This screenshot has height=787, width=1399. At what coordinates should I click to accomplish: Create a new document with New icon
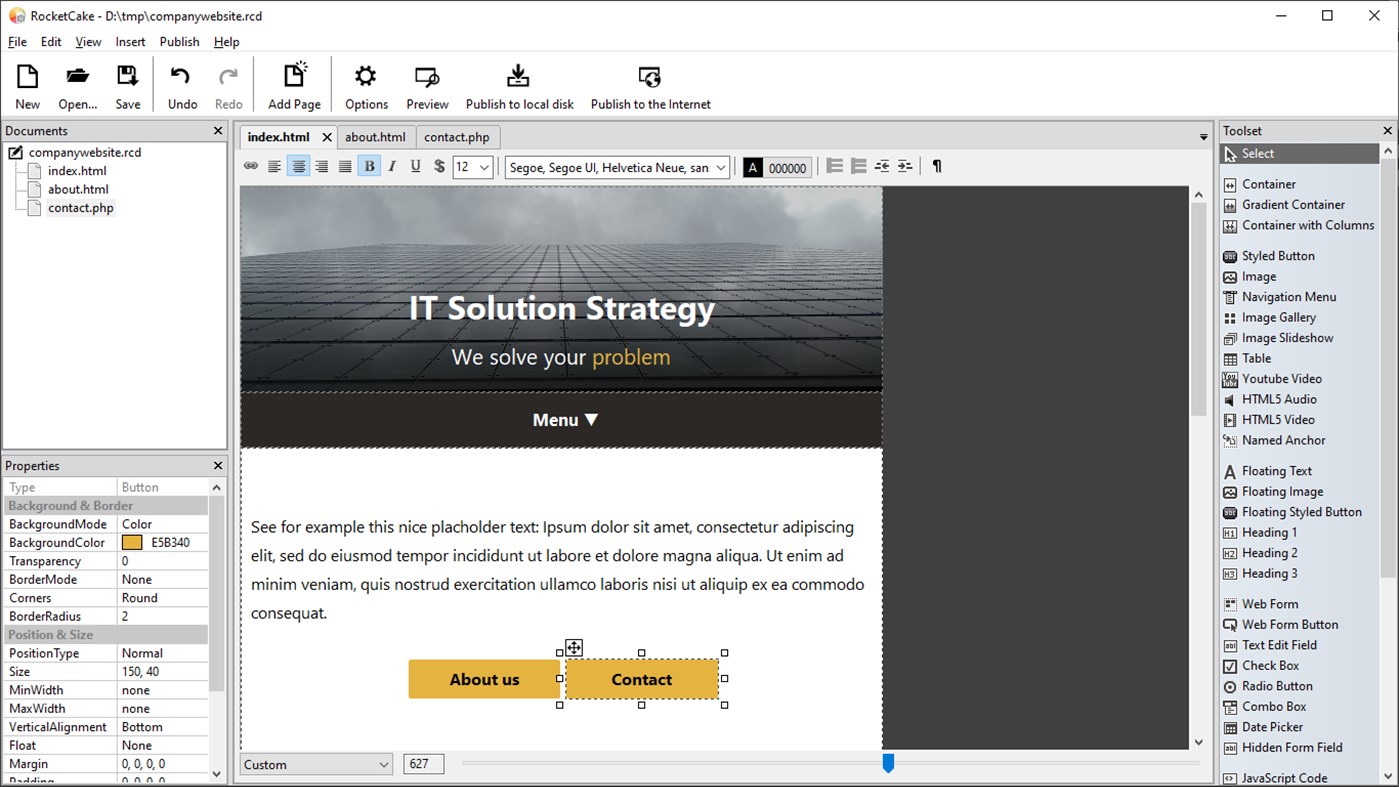click(27, 86)
